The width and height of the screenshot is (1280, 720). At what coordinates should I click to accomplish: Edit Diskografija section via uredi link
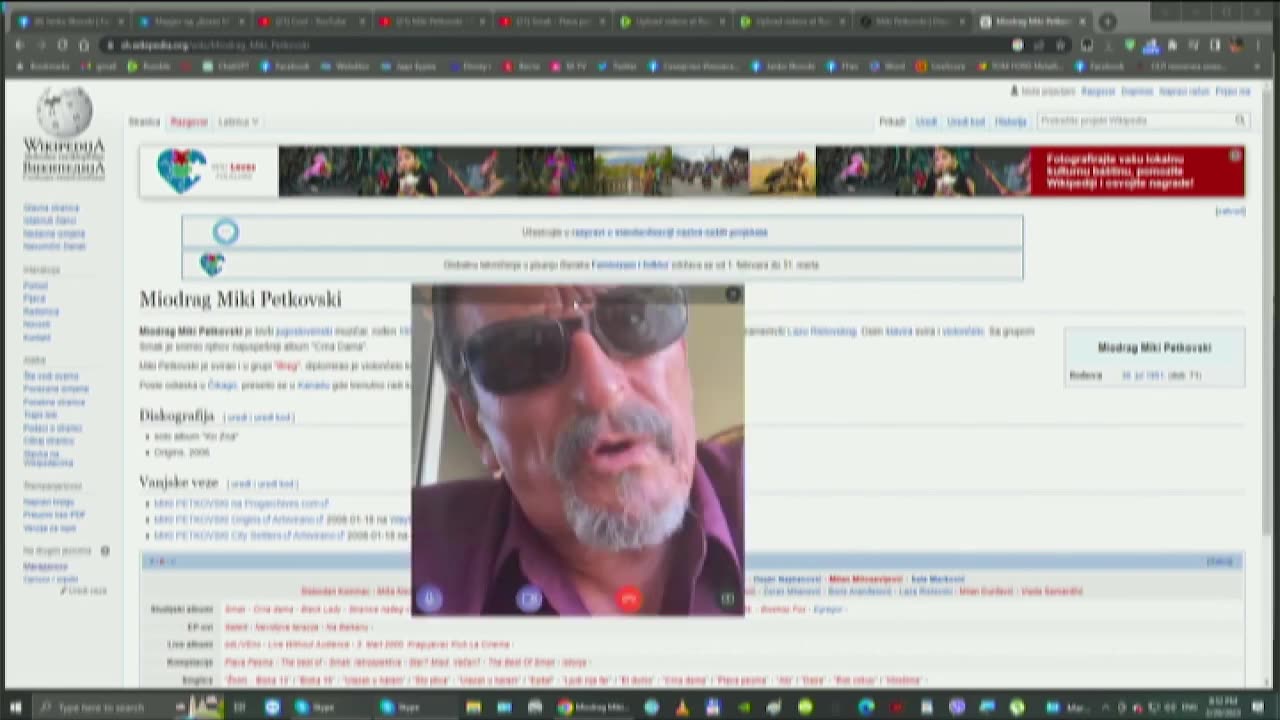[x=236, y=417]
